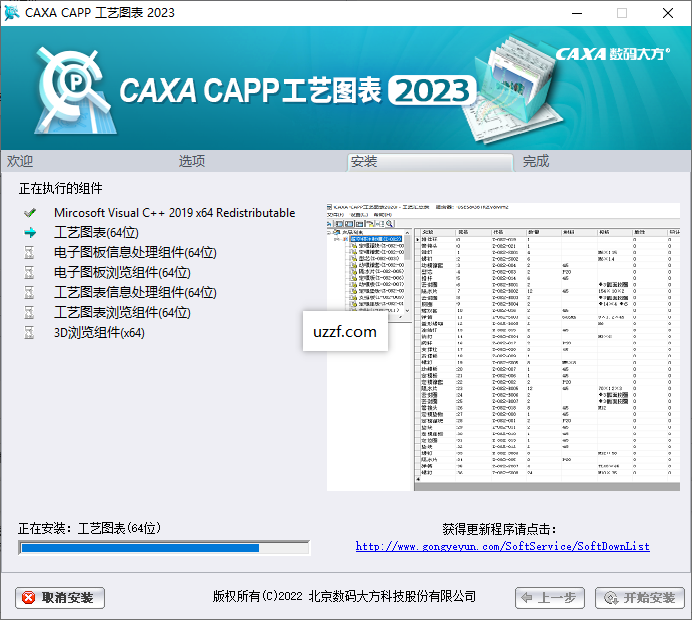Screen dimensions: 692x620
Task: Click the hourglass icon beside 3D浏览组件(x64)
Action: 29,333
